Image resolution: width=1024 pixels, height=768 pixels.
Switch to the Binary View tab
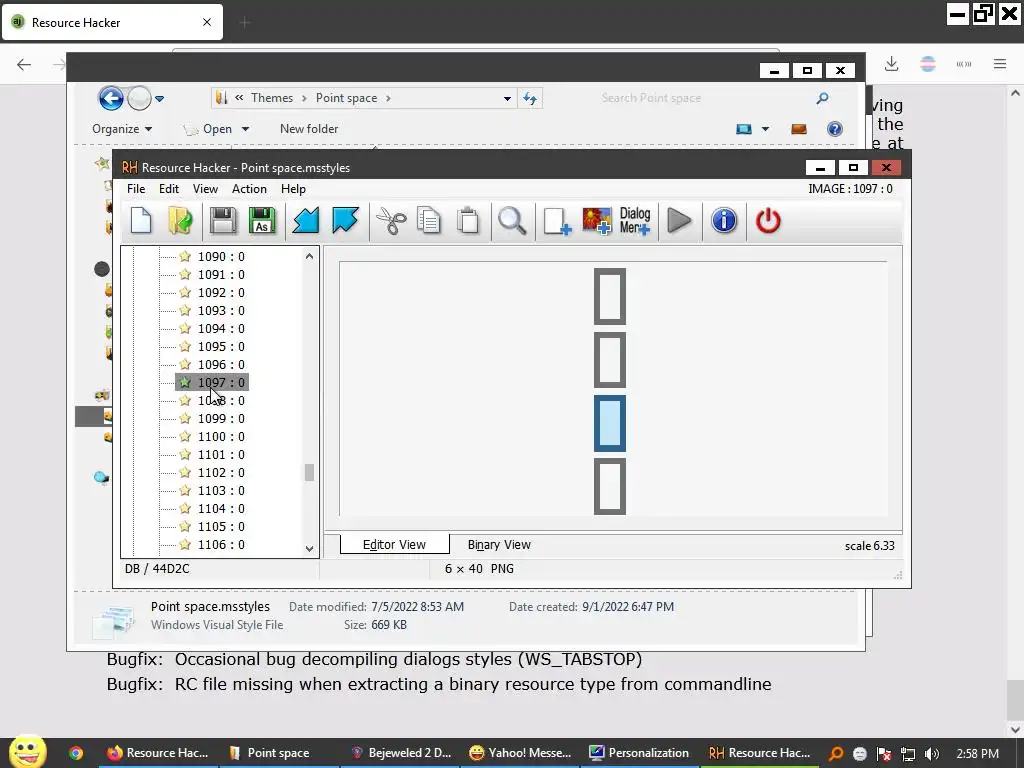tap(499, 545)
